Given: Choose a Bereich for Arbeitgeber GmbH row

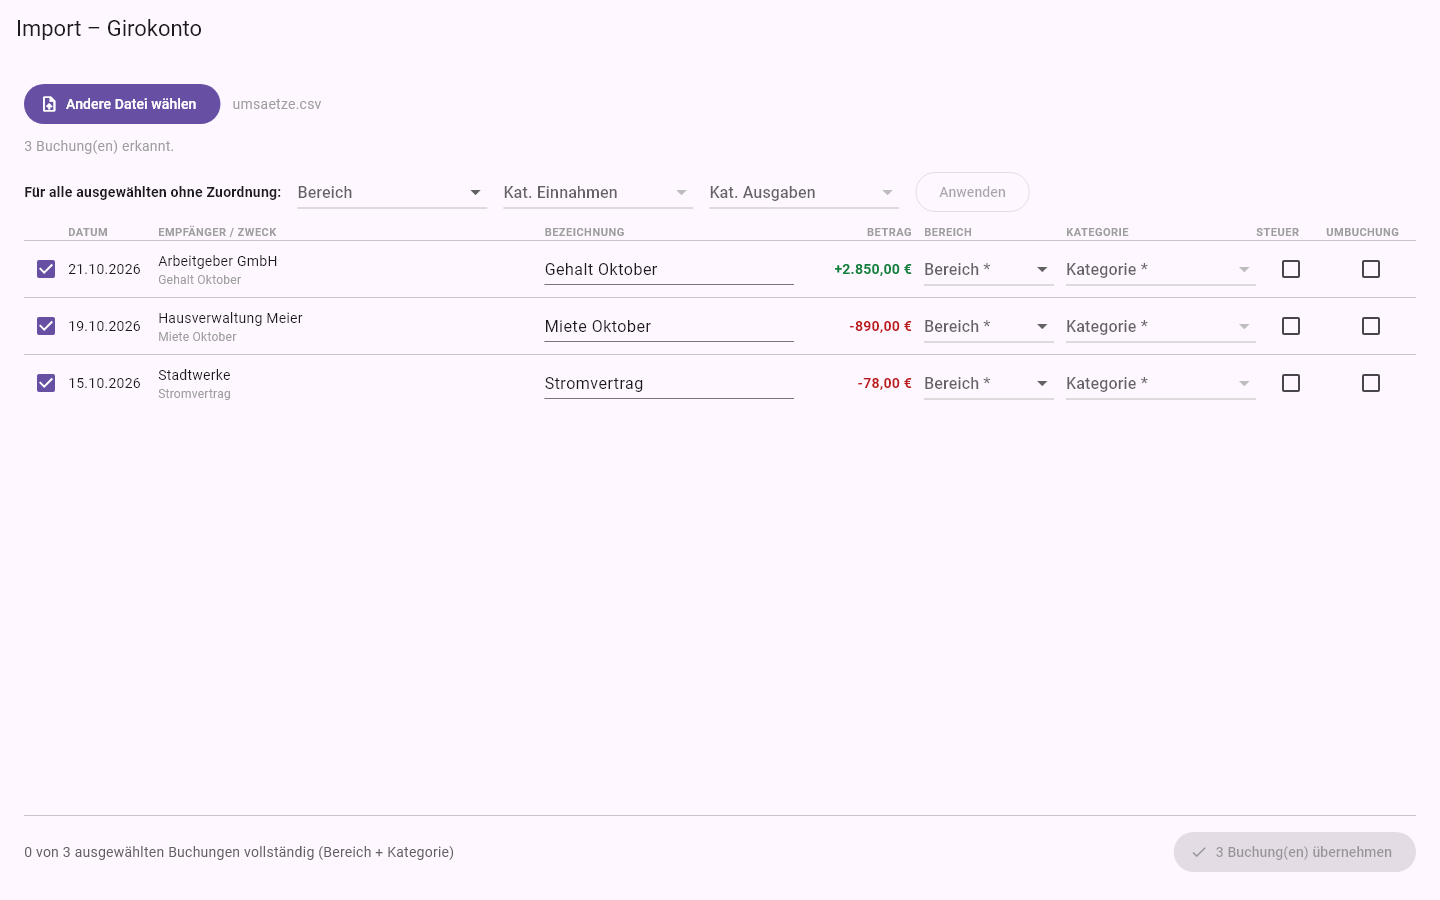Looking at the screenshot, I should [989, 269].
